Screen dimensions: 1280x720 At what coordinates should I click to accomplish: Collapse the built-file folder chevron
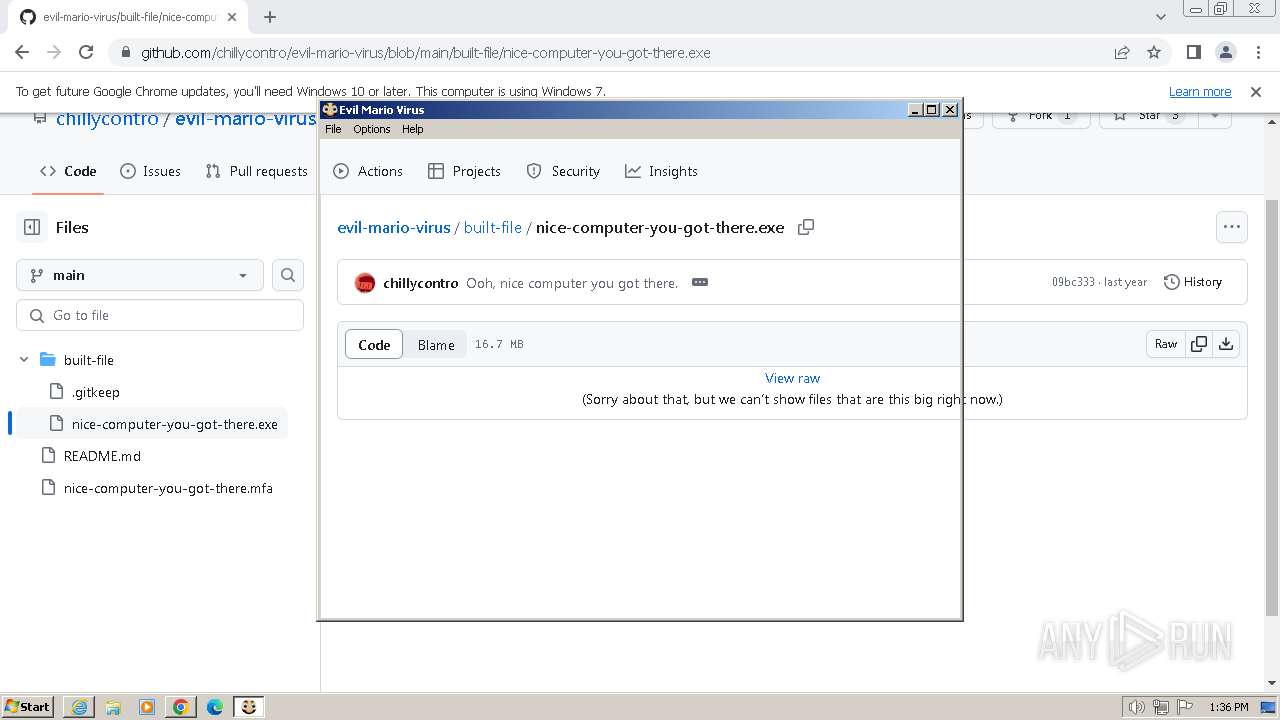[x=24, y=360]
